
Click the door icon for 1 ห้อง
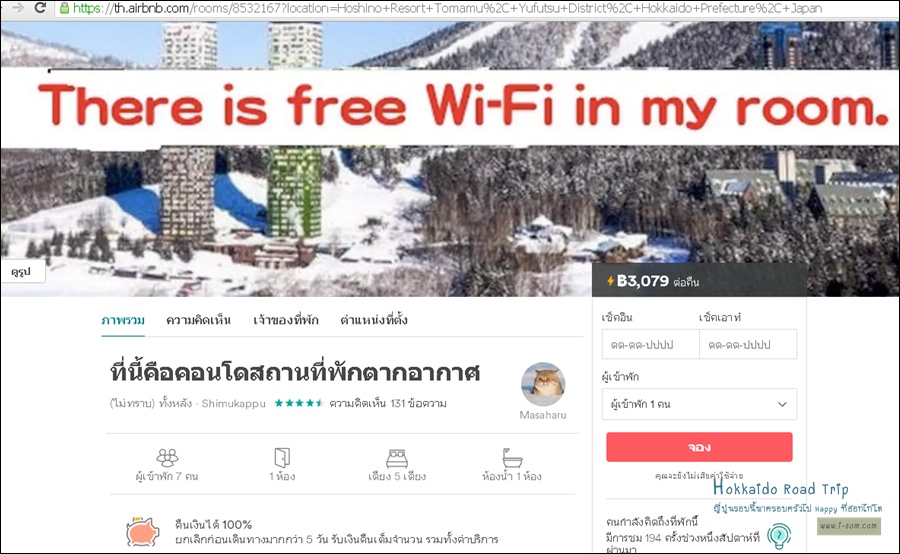coord(282,457)
